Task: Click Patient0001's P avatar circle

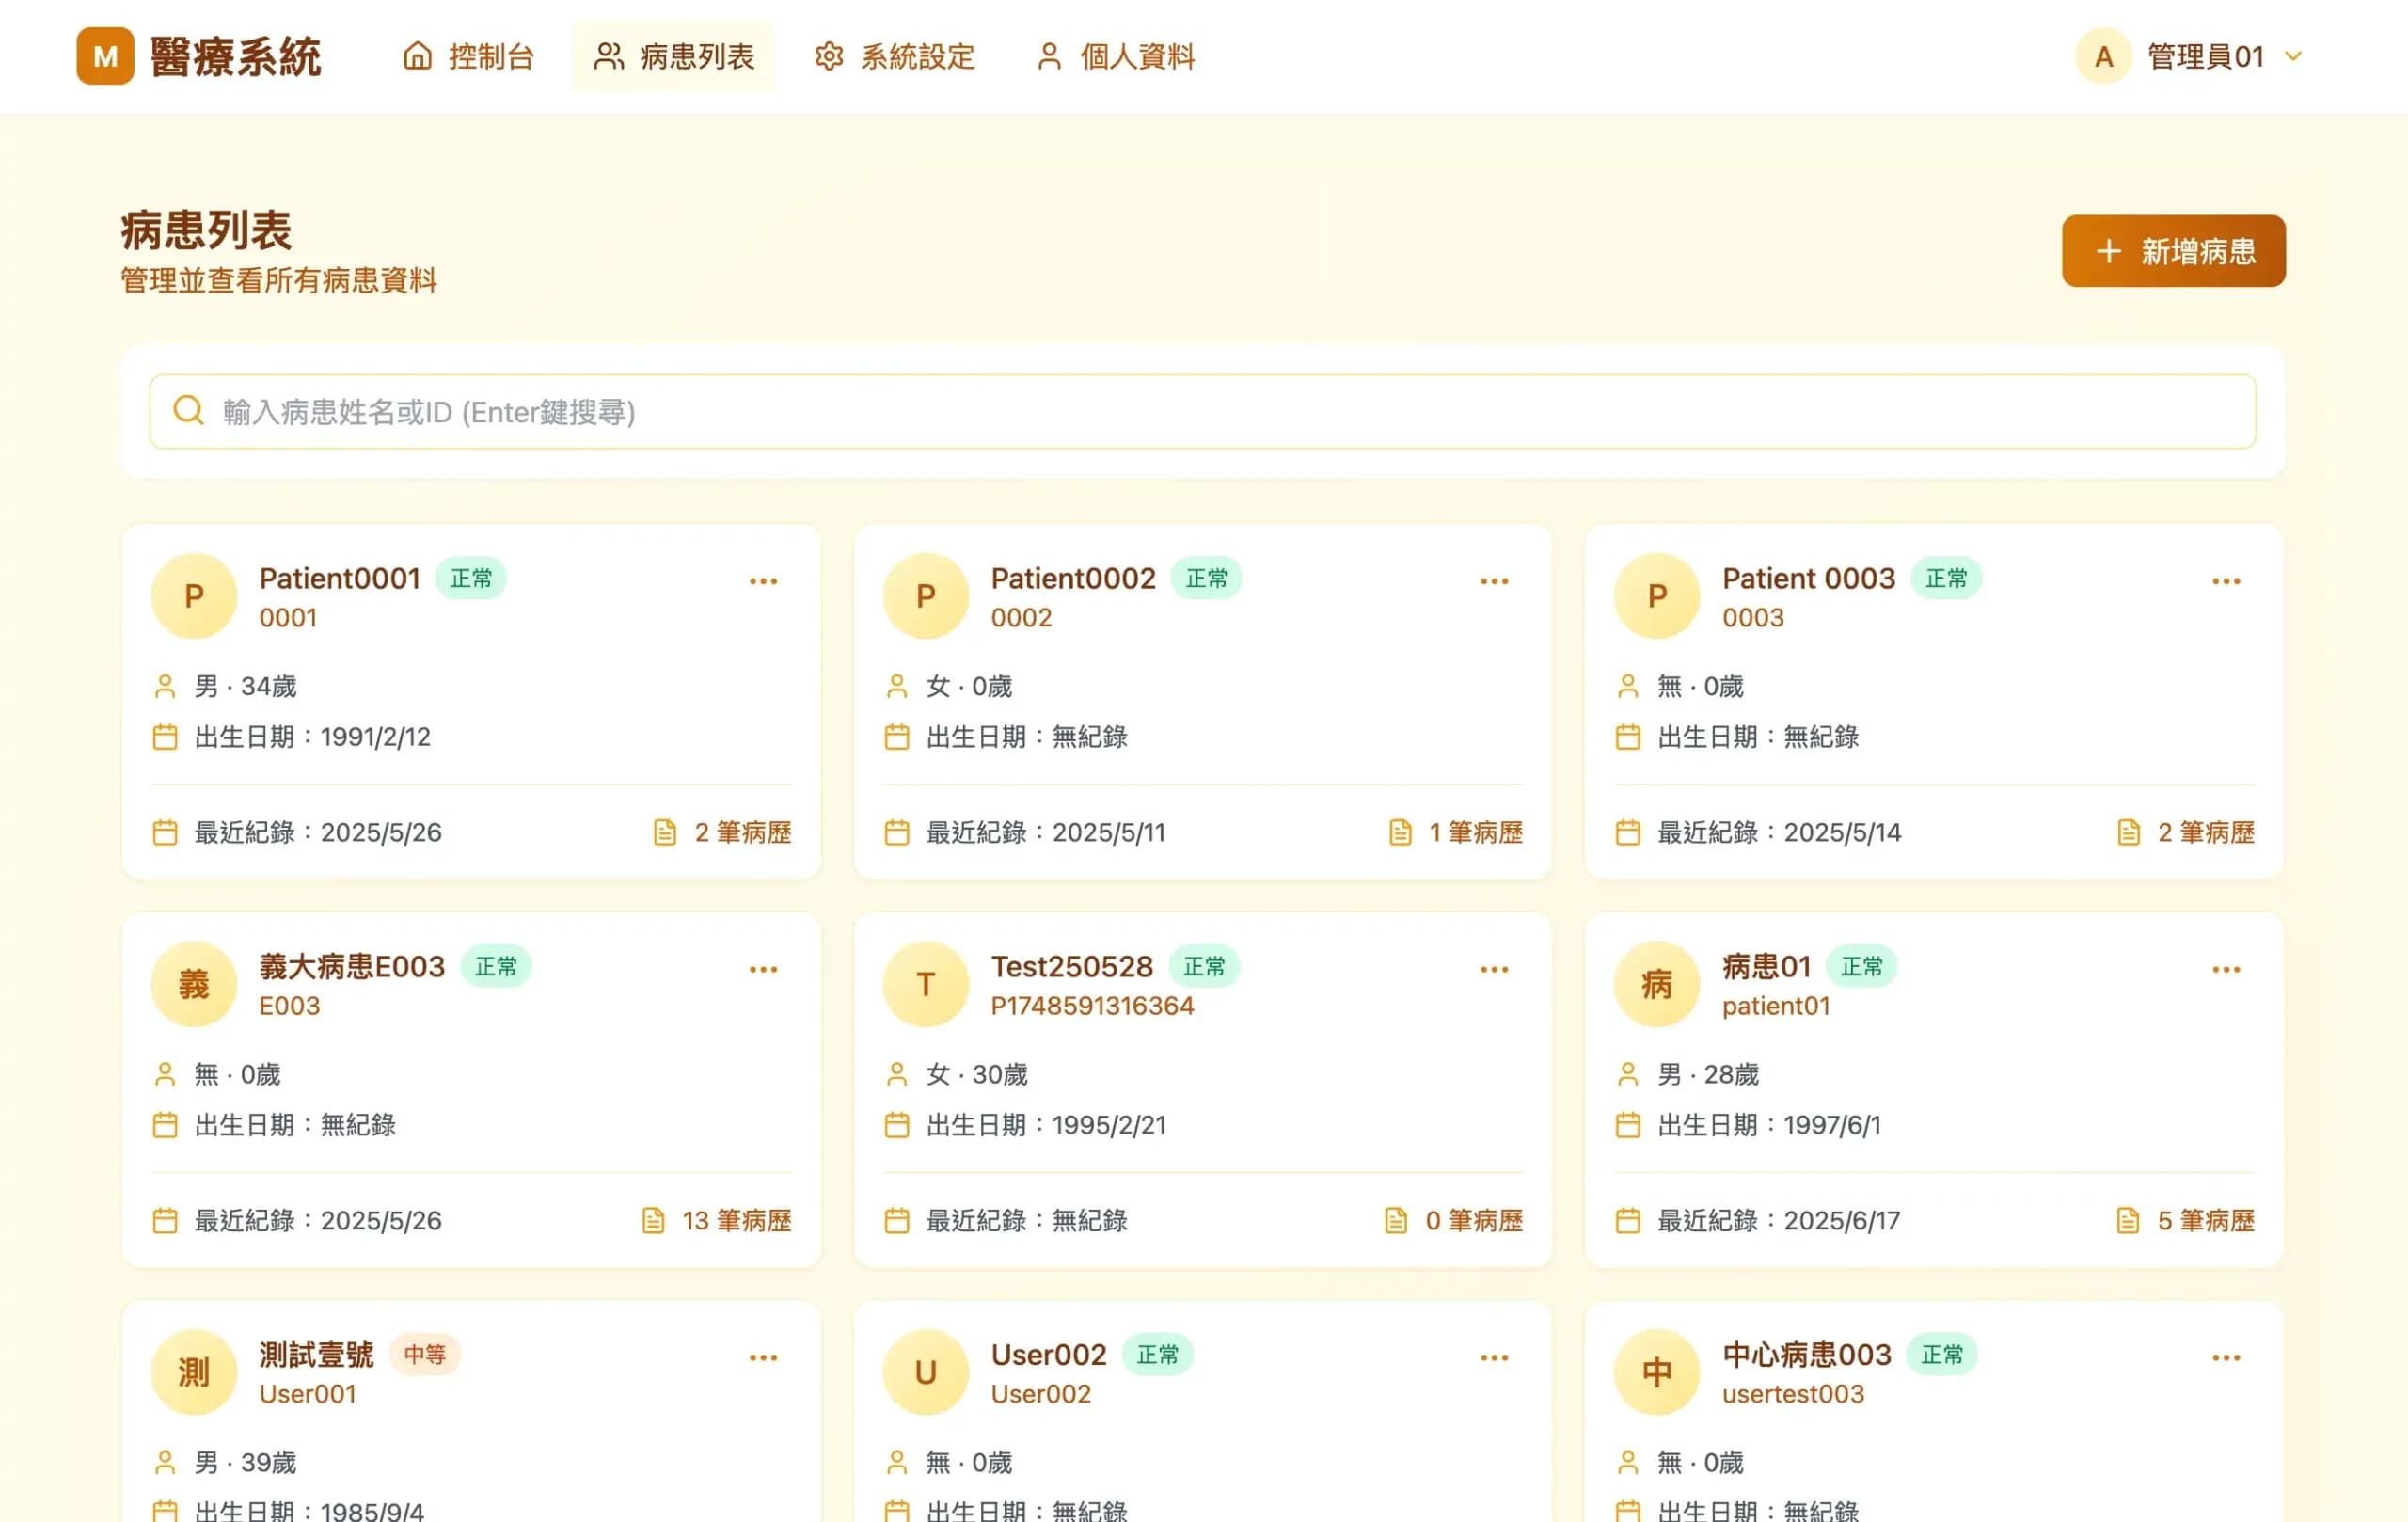Action: (x=194, y=595)
